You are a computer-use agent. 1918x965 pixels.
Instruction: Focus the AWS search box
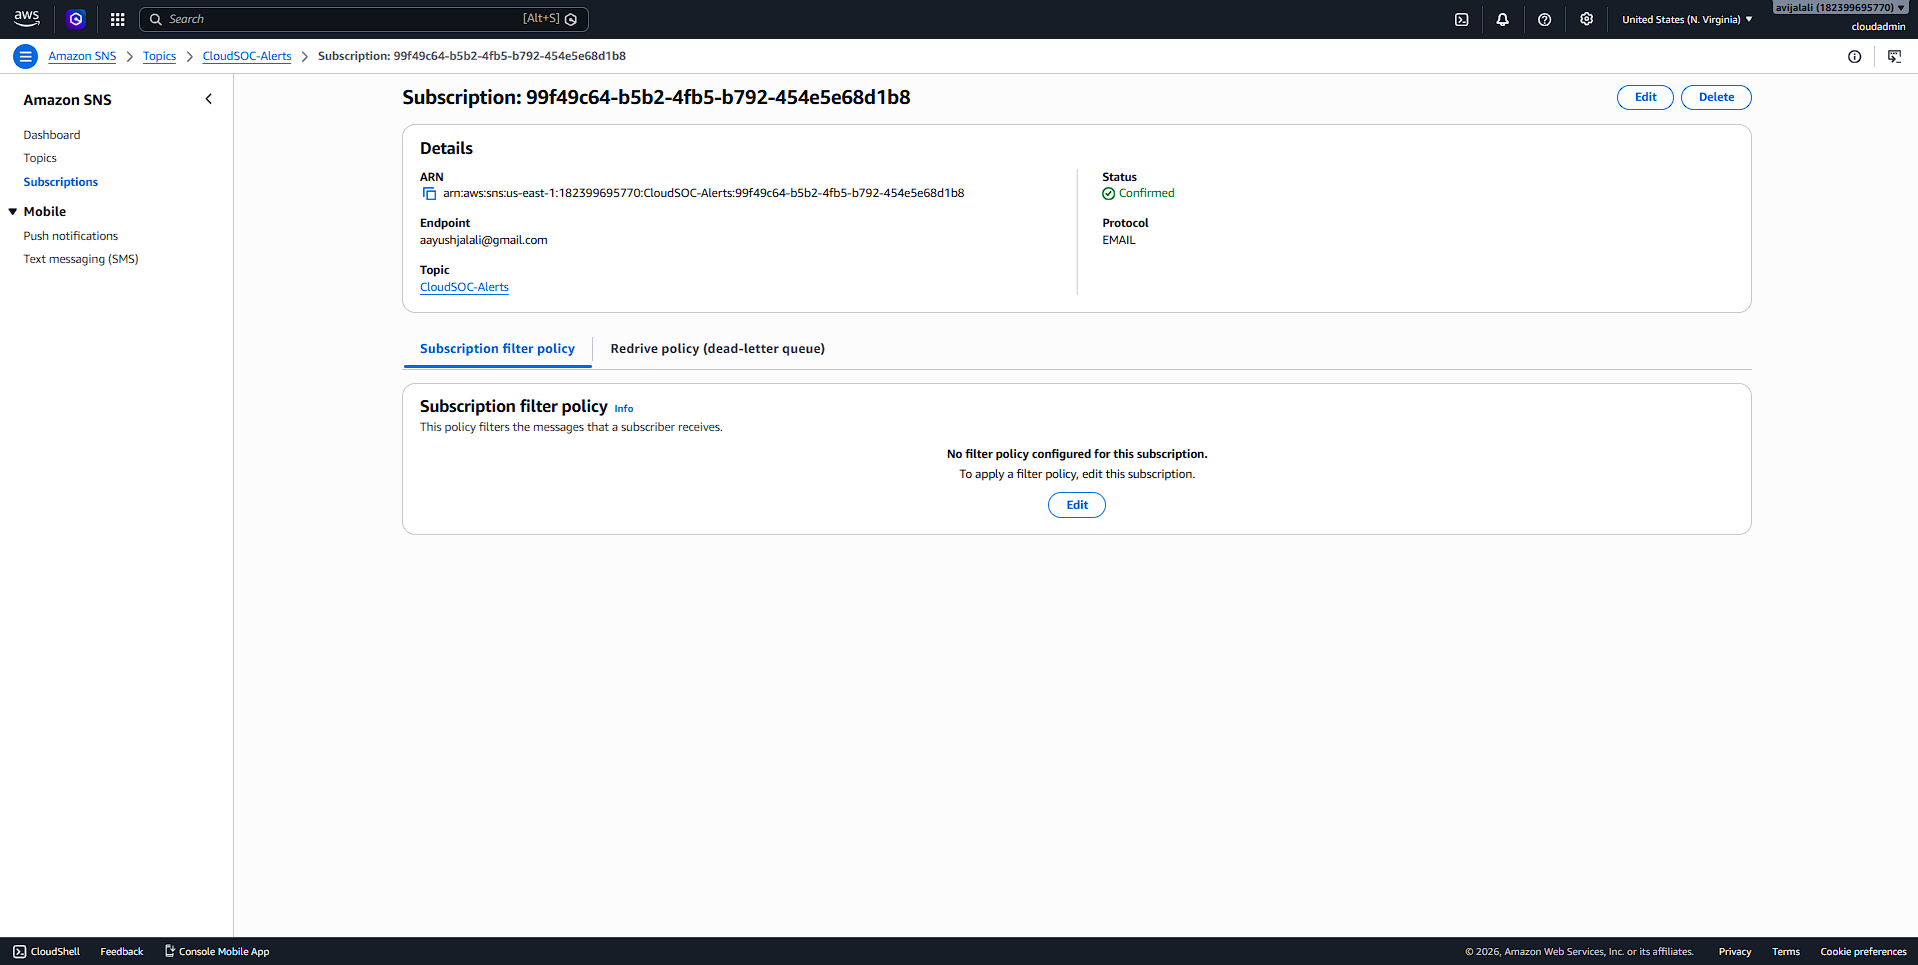364,19
